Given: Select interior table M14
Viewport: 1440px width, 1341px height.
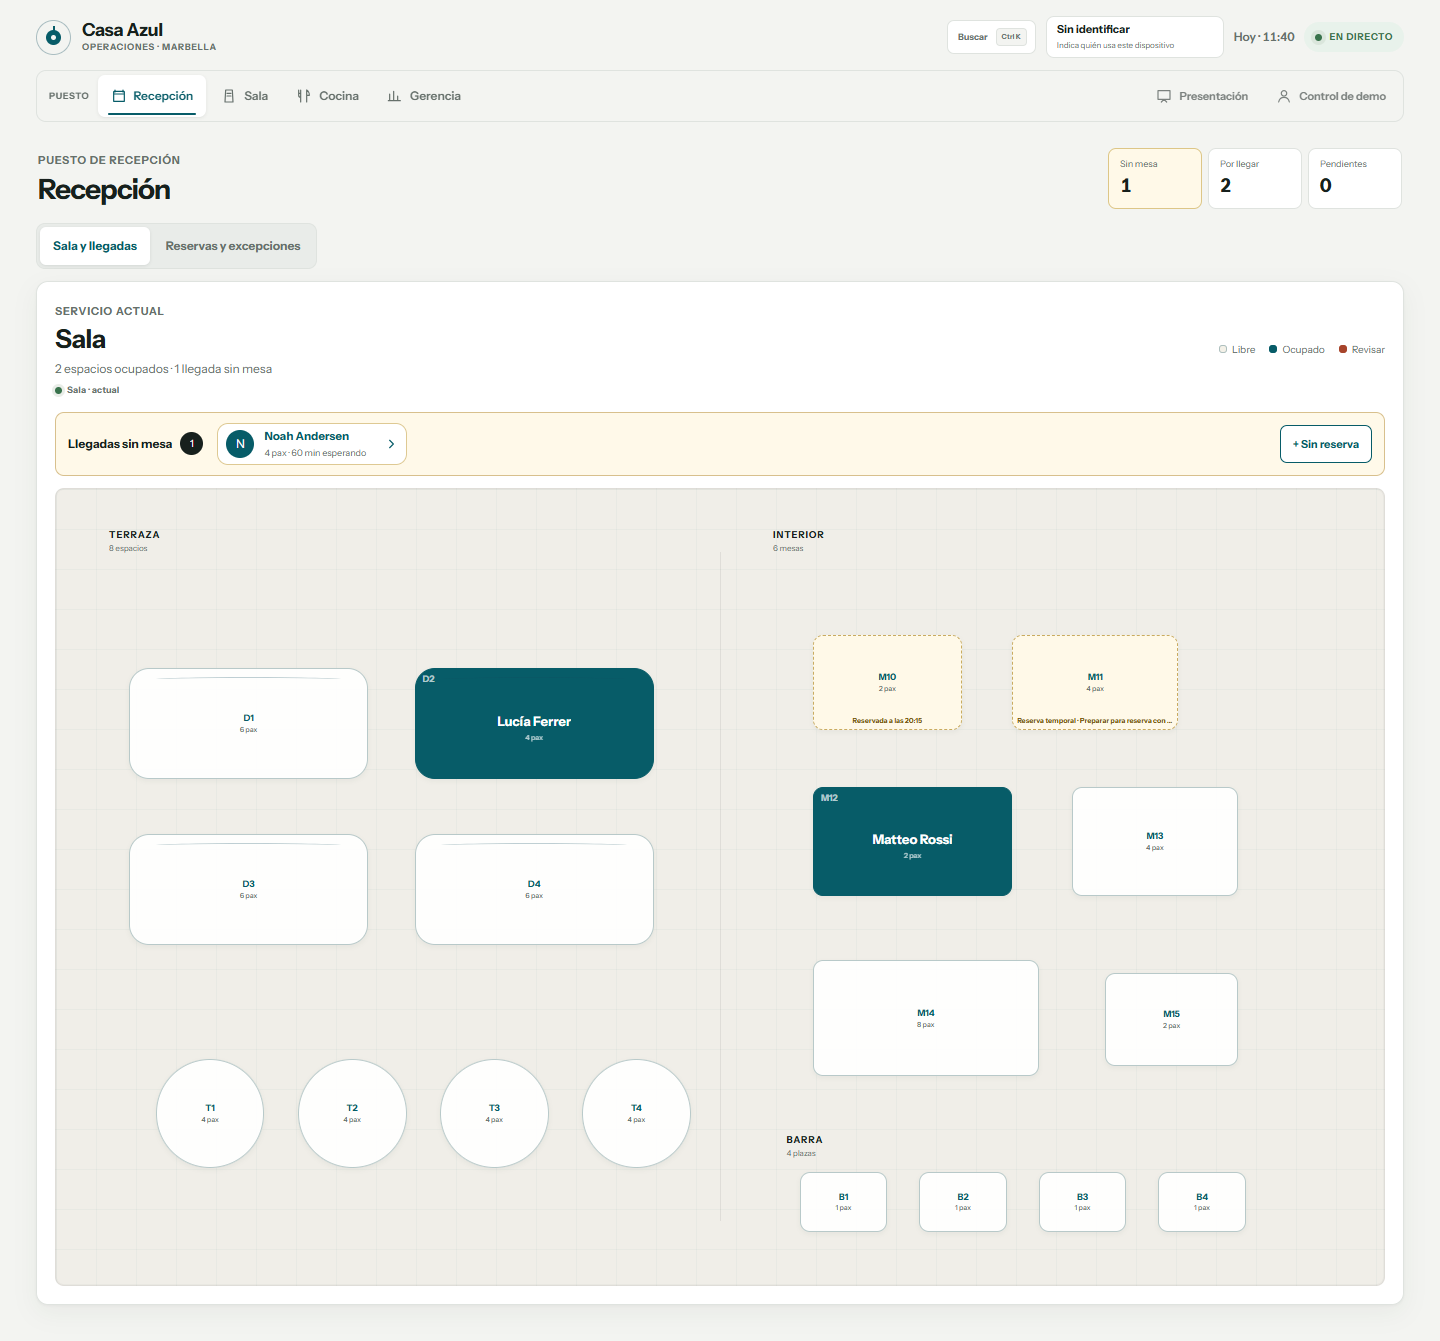Looking at the screenshot, I should tap(926, 1018).
